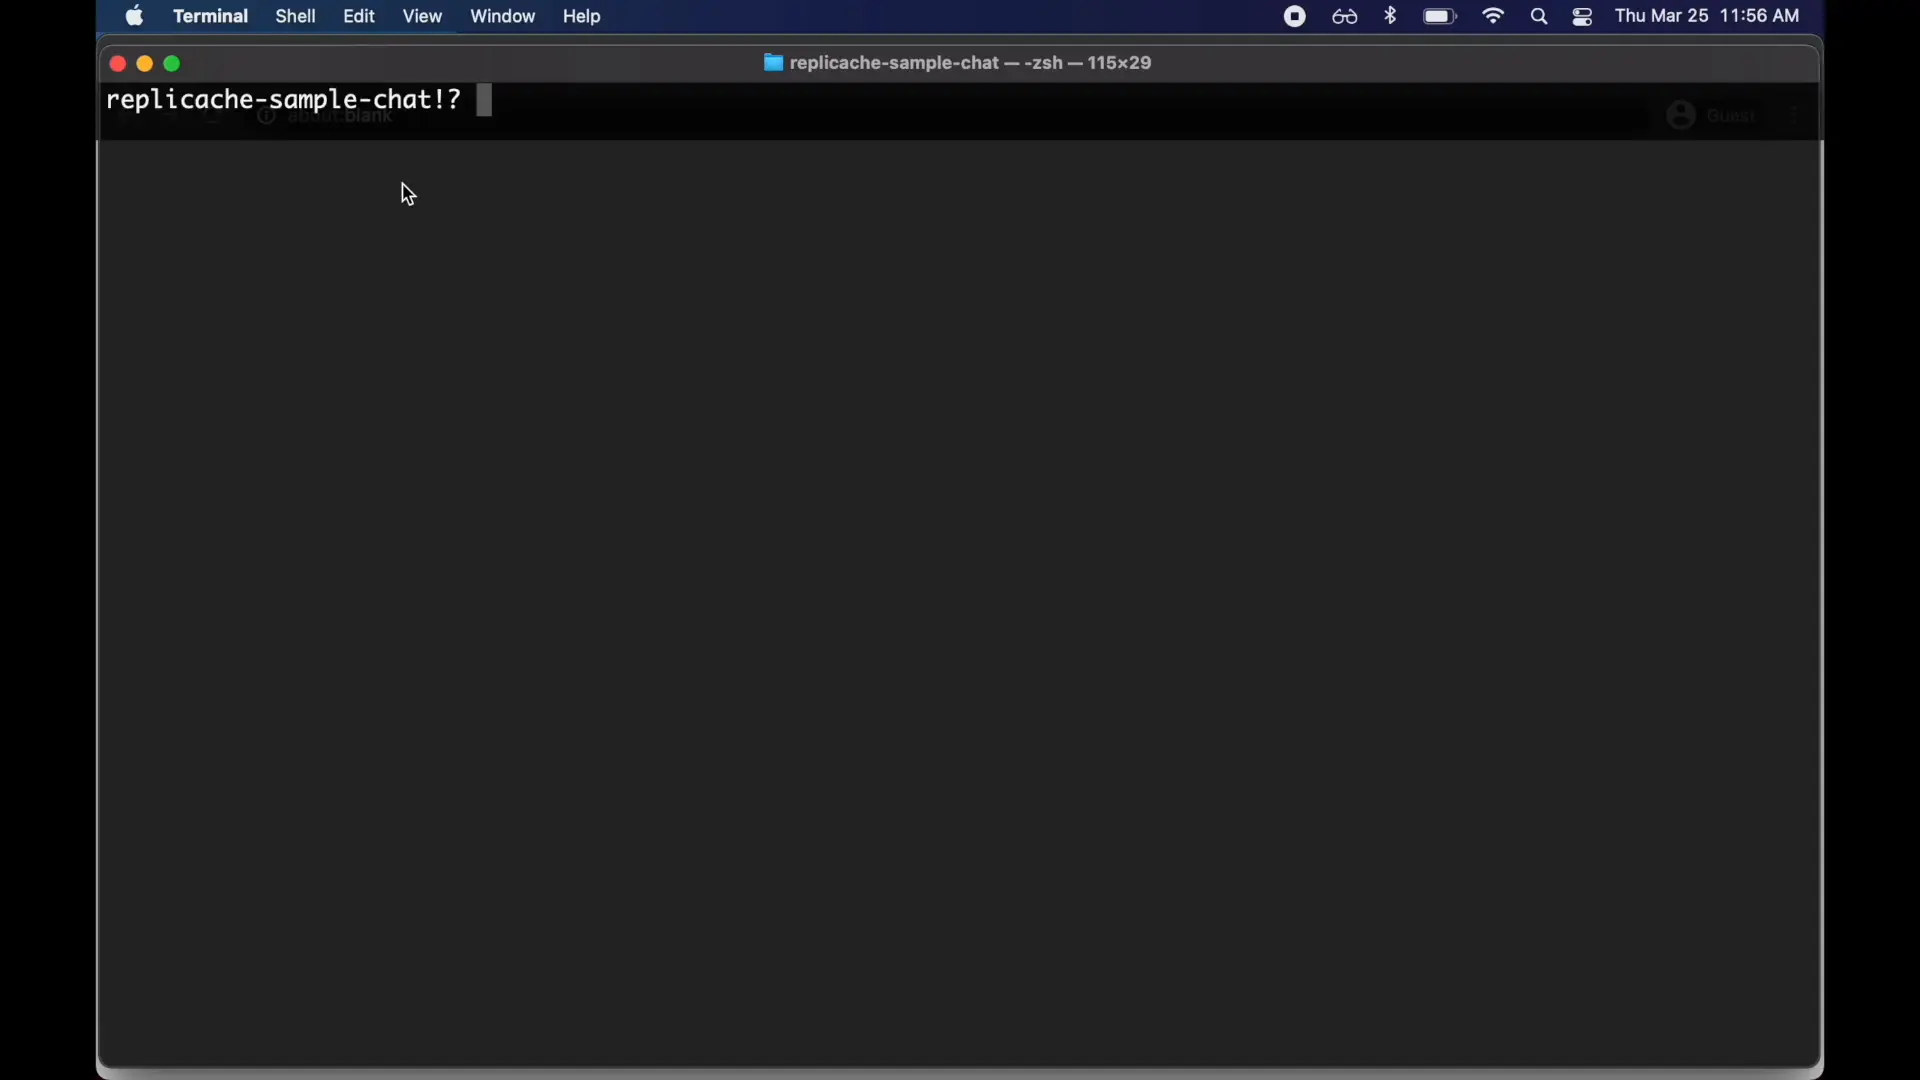Open Spotlight search magnifier
The height and width of the screenshot is (1080, 1920).
pyautogui.click(x=1540, y=16)
